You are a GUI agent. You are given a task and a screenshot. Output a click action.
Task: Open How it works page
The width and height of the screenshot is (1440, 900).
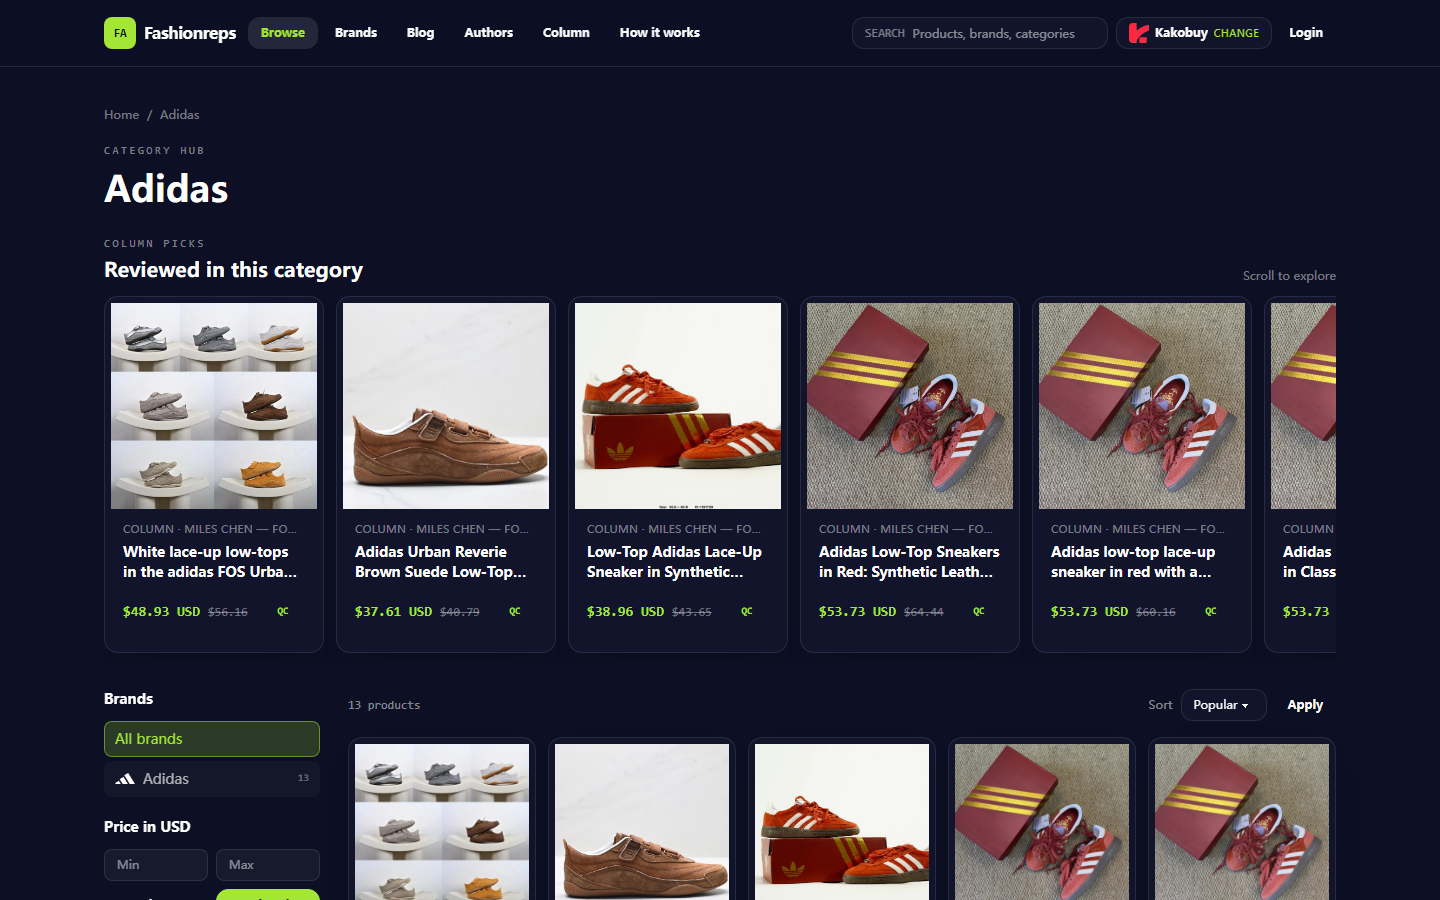tap(659, 33)
